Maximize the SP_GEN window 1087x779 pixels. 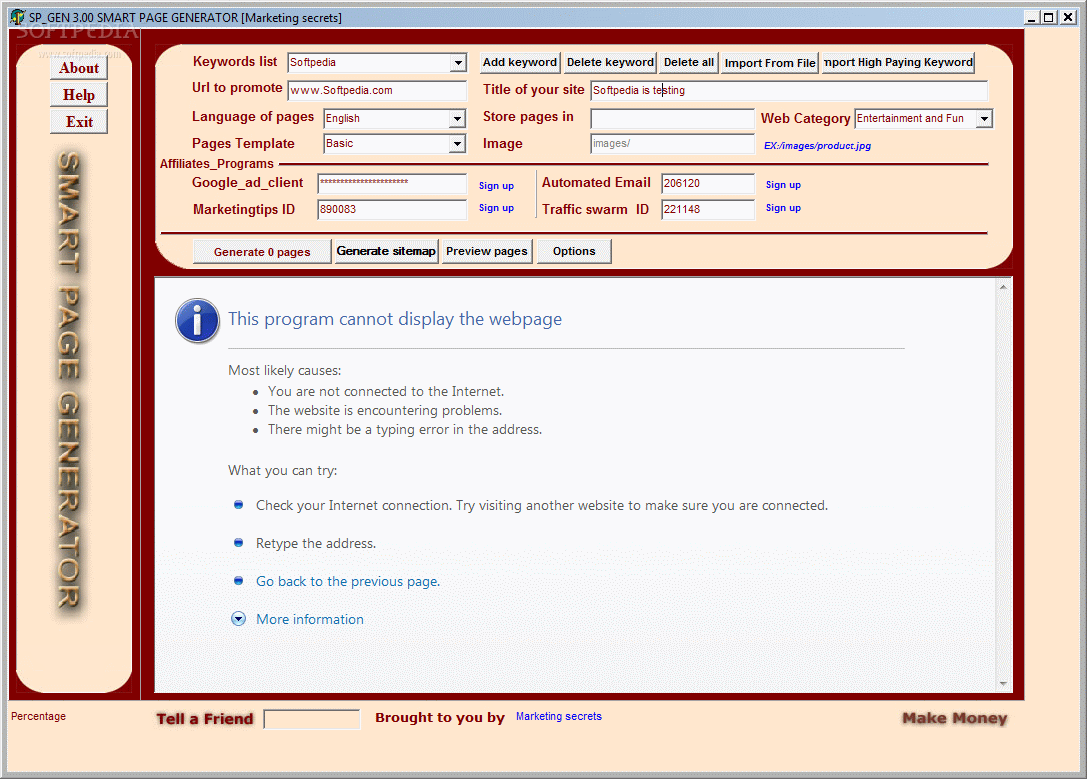1049,17
